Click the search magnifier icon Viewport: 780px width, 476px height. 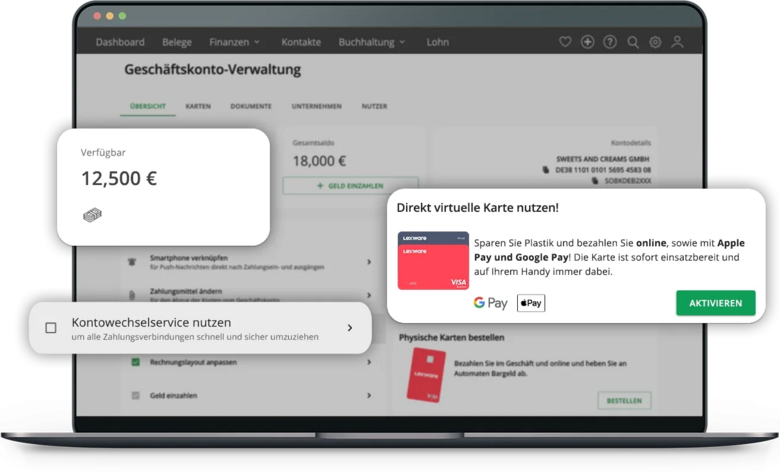click(633, 42)
